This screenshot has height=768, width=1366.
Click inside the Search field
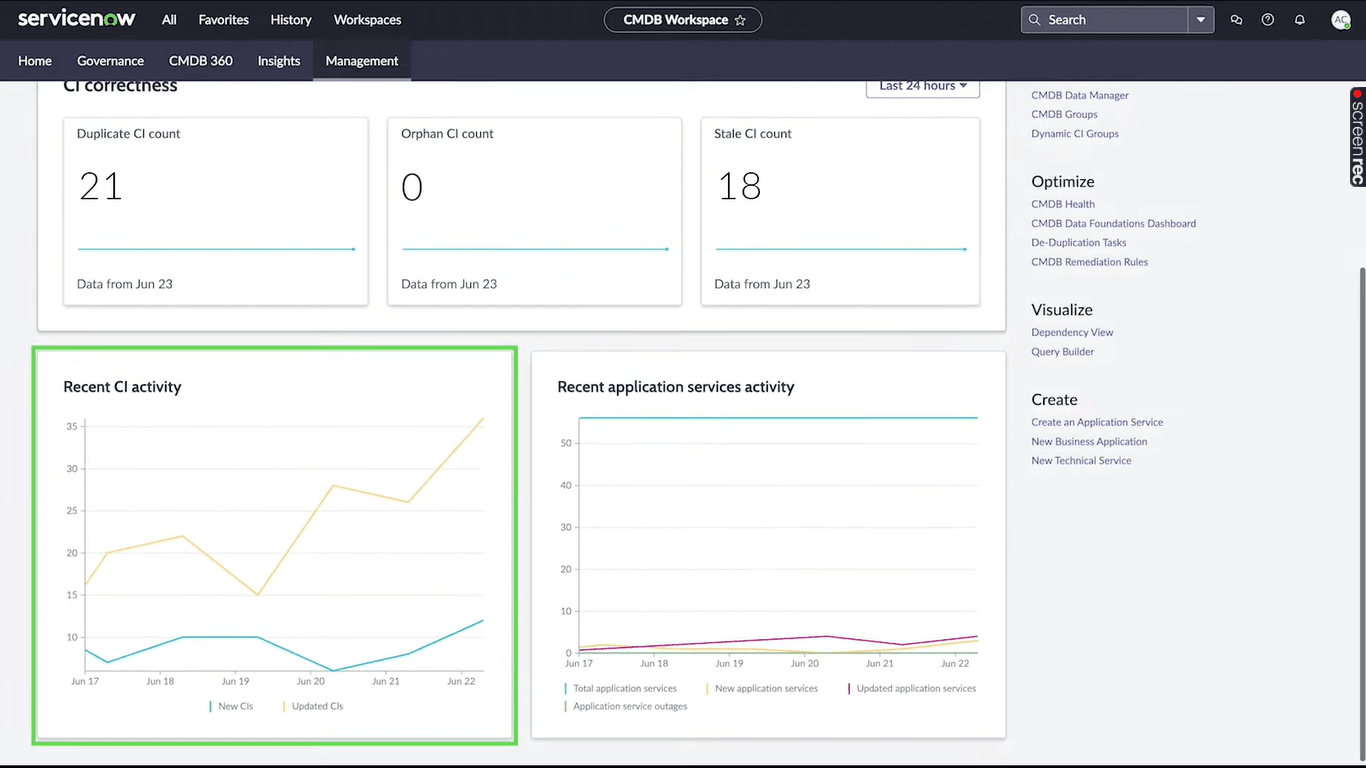(1100, 19)
